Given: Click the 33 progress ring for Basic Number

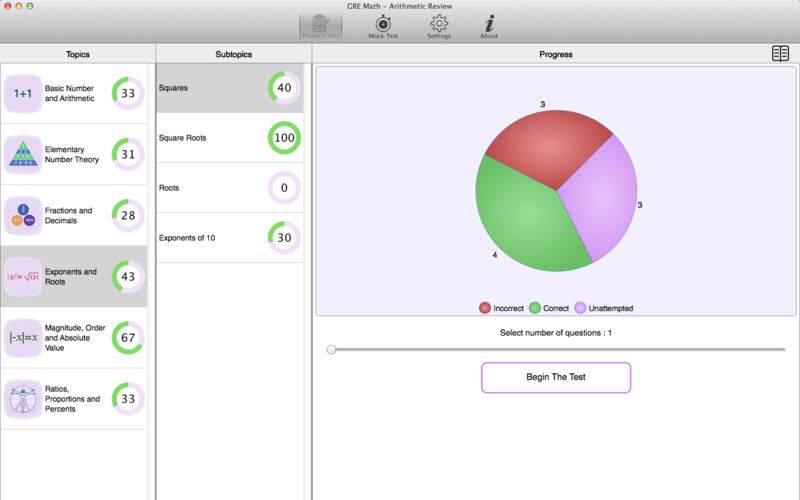Looking at the screenshot, I should click(x=128, y=93).
